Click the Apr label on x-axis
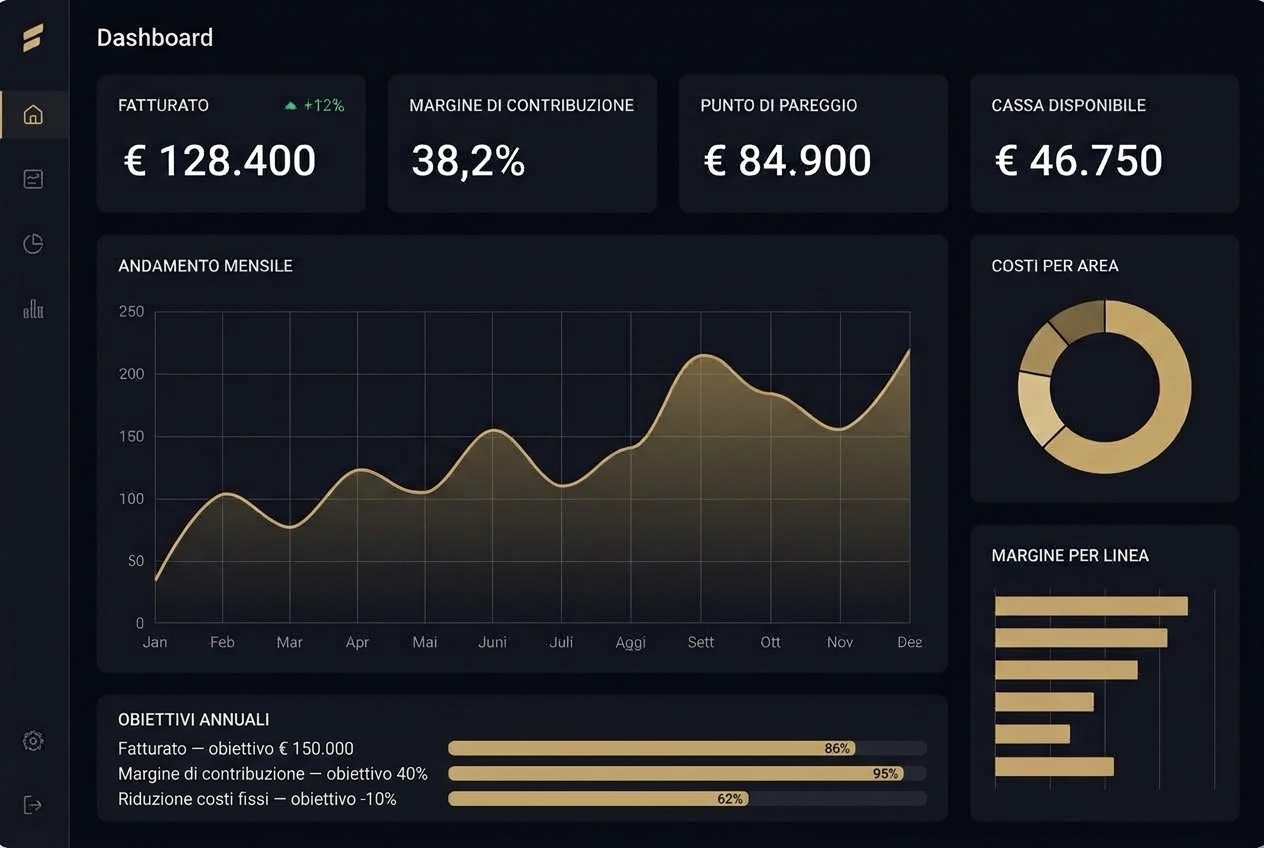Viewport: 1264px width, 848px height. click(x=357, y=642)
